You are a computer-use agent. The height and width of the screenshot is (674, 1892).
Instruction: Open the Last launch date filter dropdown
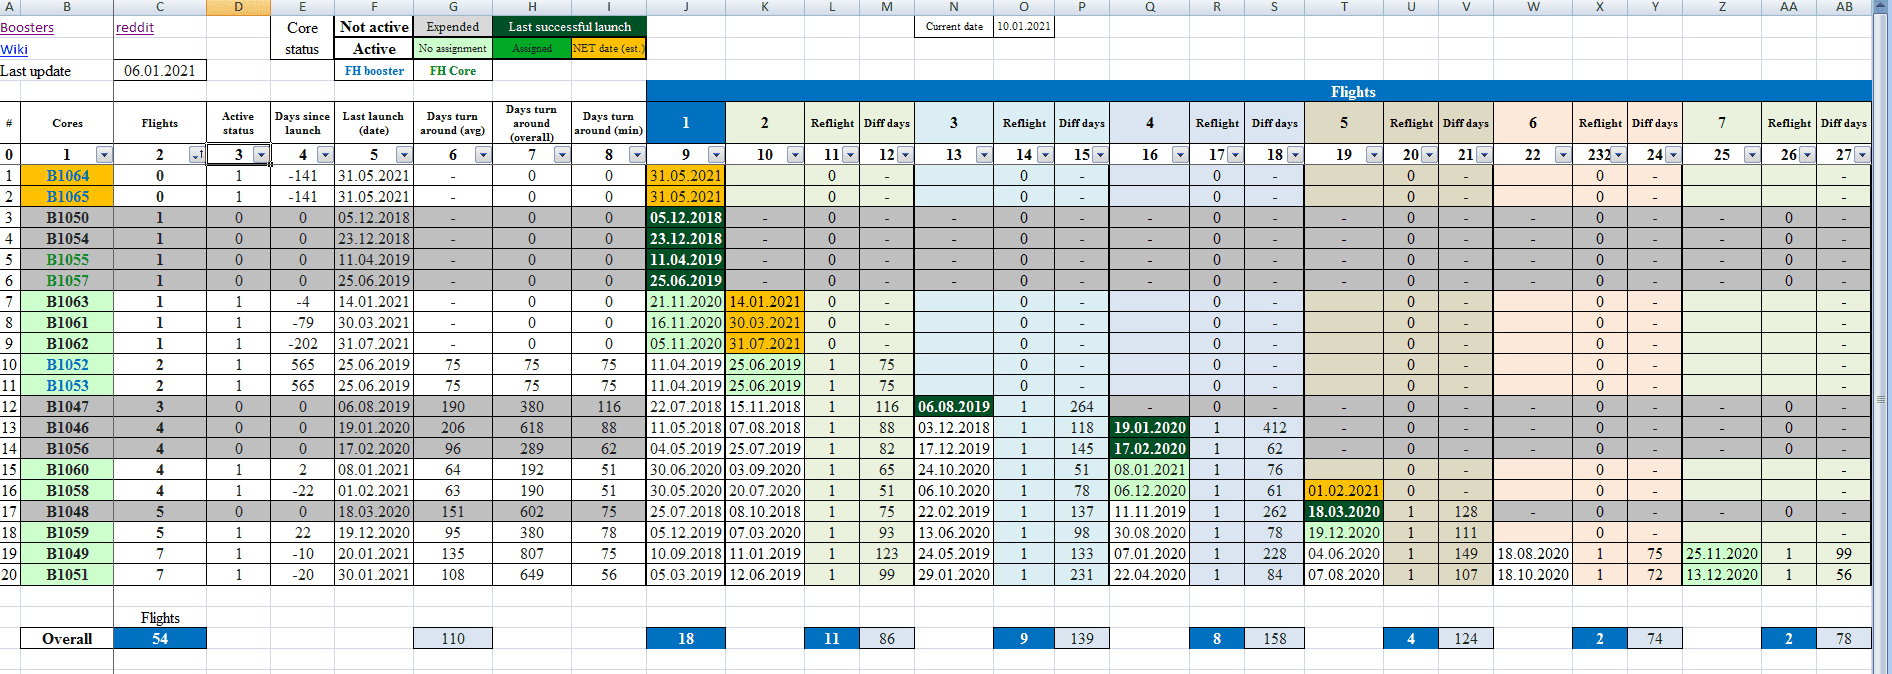point(404,155)
